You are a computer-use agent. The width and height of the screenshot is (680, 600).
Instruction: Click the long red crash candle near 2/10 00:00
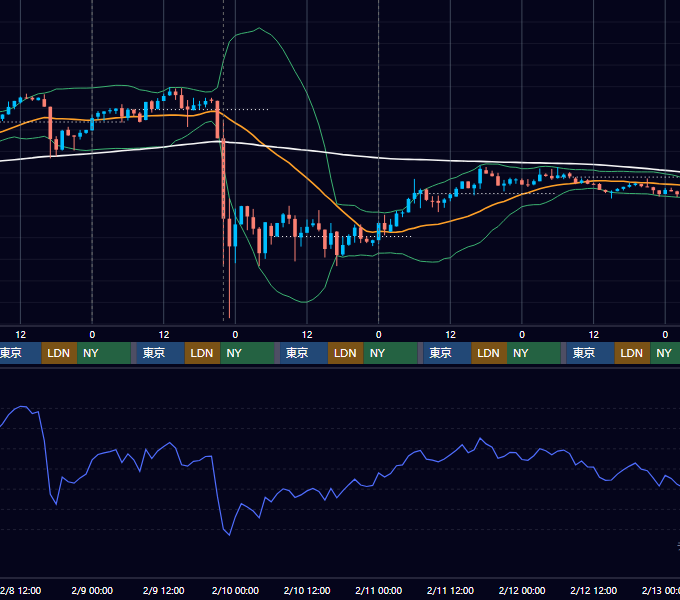pyautogui.click(x=223, y=178)
